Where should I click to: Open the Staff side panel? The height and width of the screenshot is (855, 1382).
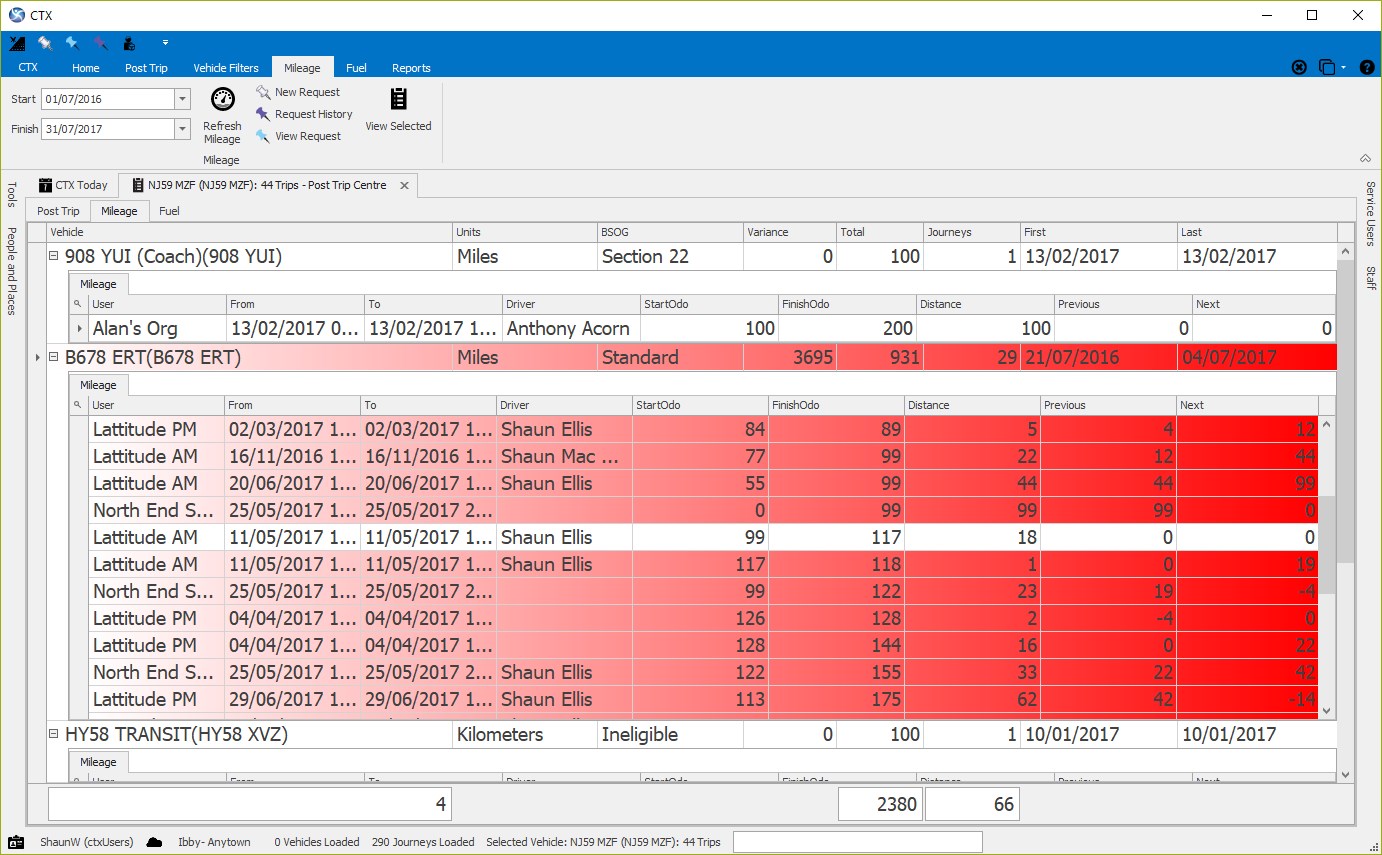(1370, 278)
